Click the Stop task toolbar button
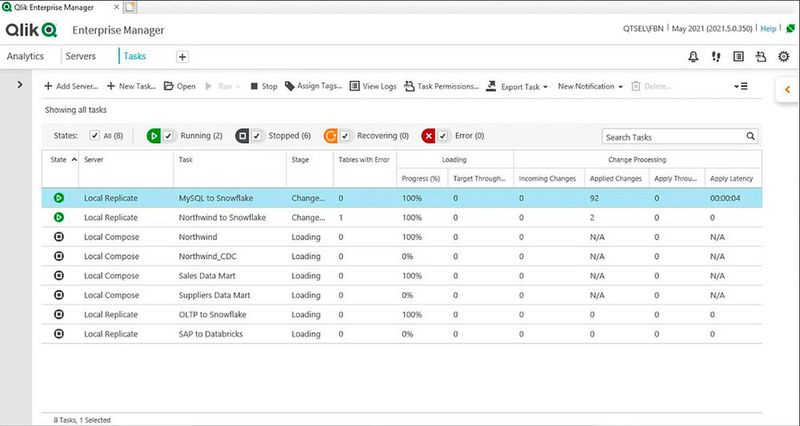 (264, 86)
